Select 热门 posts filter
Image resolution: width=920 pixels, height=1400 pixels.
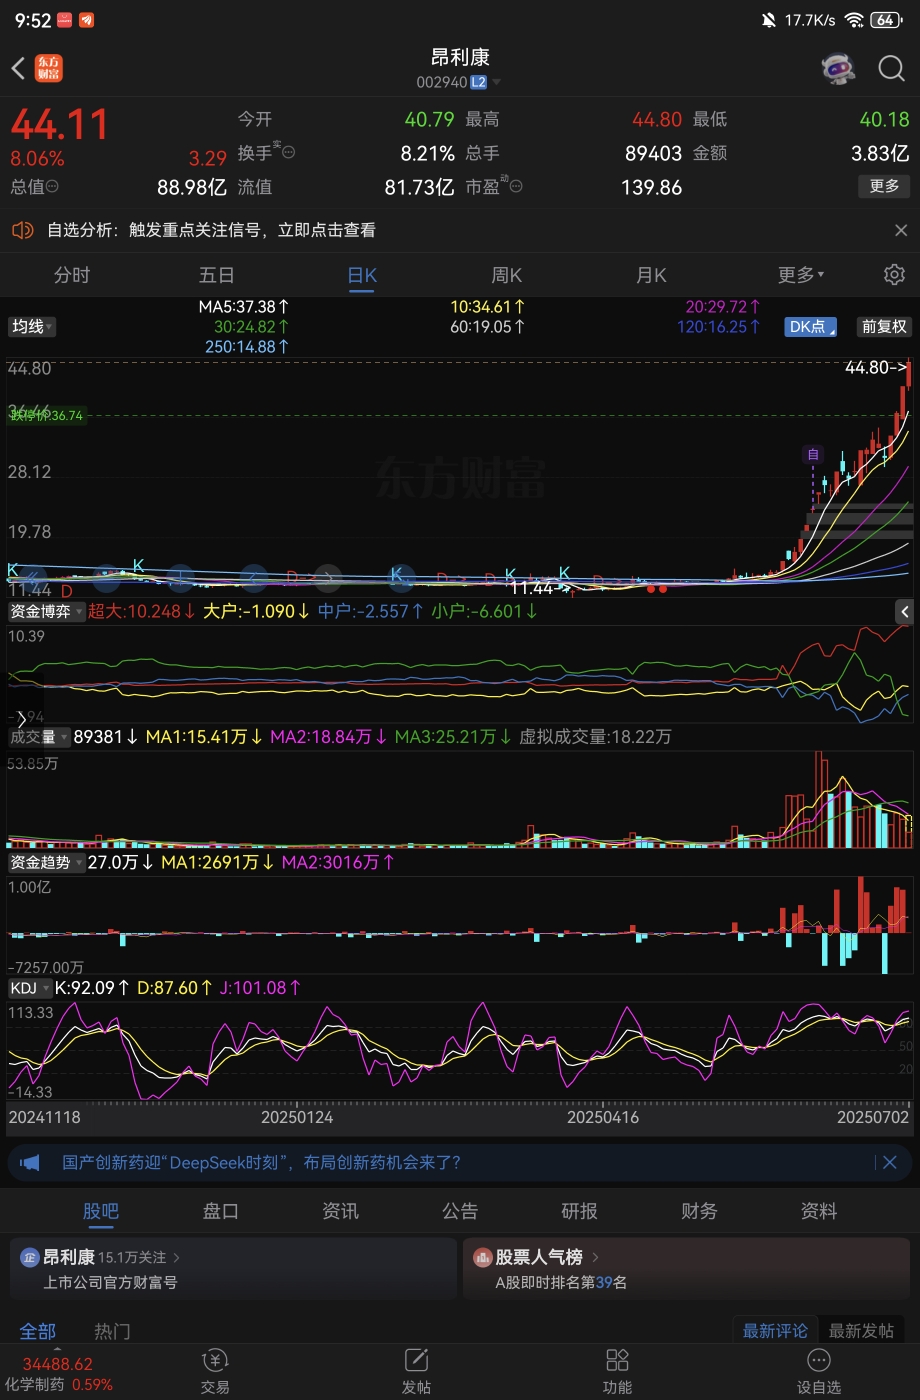(112, 1331)
